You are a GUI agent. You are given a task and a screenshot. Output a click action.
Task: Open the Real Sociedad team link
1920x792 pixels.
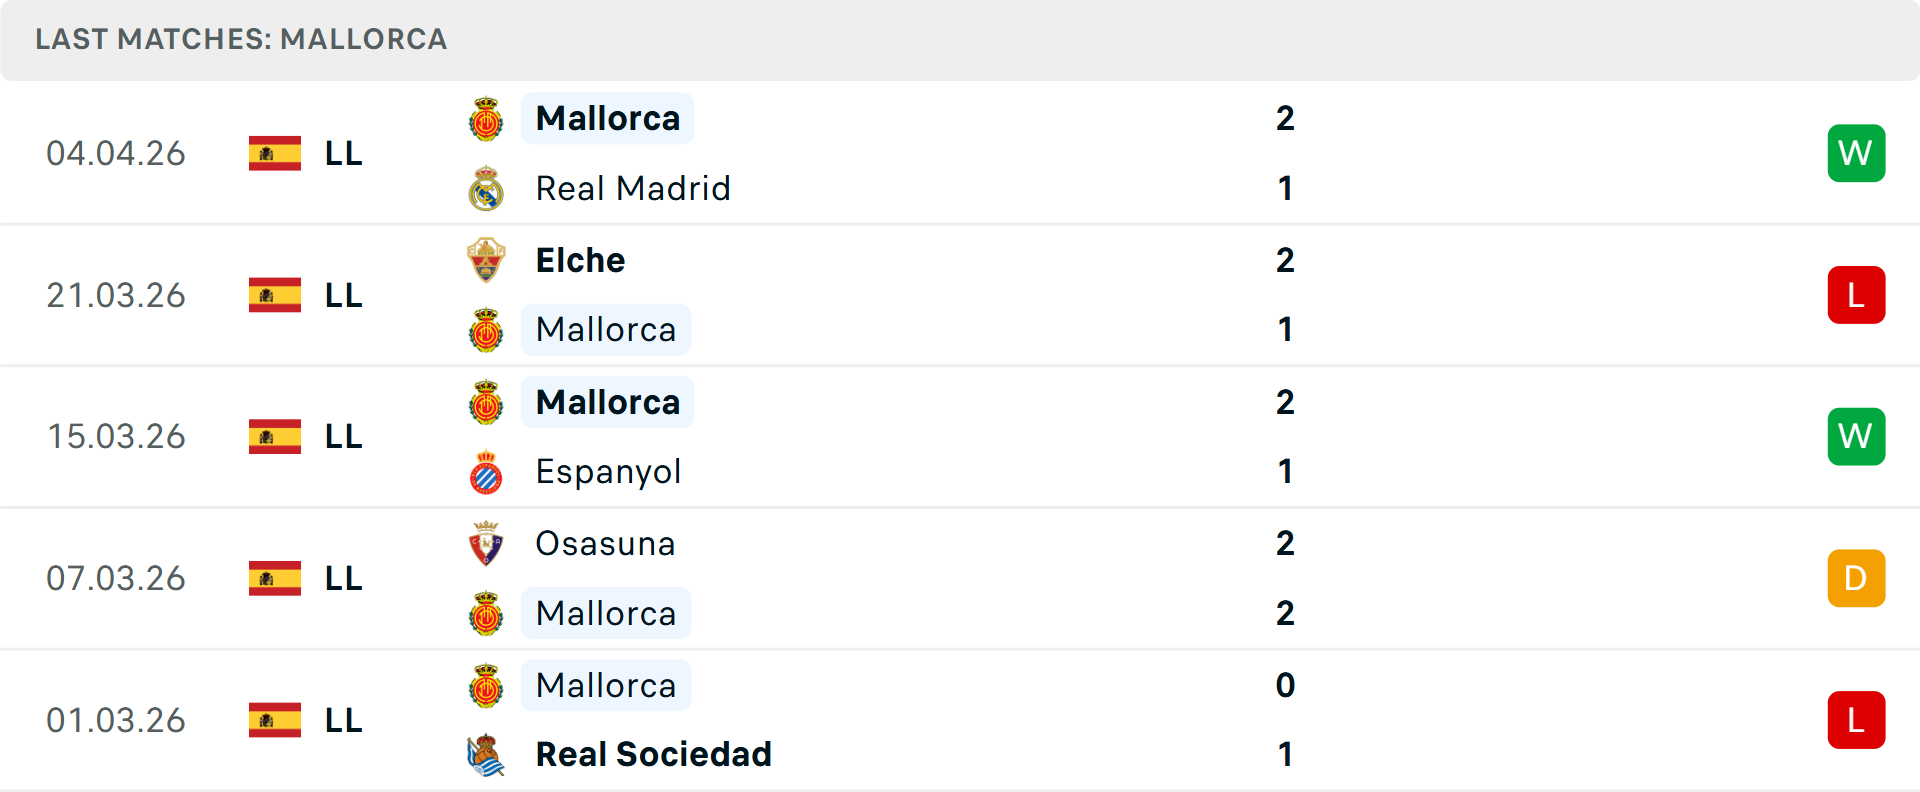653,755
